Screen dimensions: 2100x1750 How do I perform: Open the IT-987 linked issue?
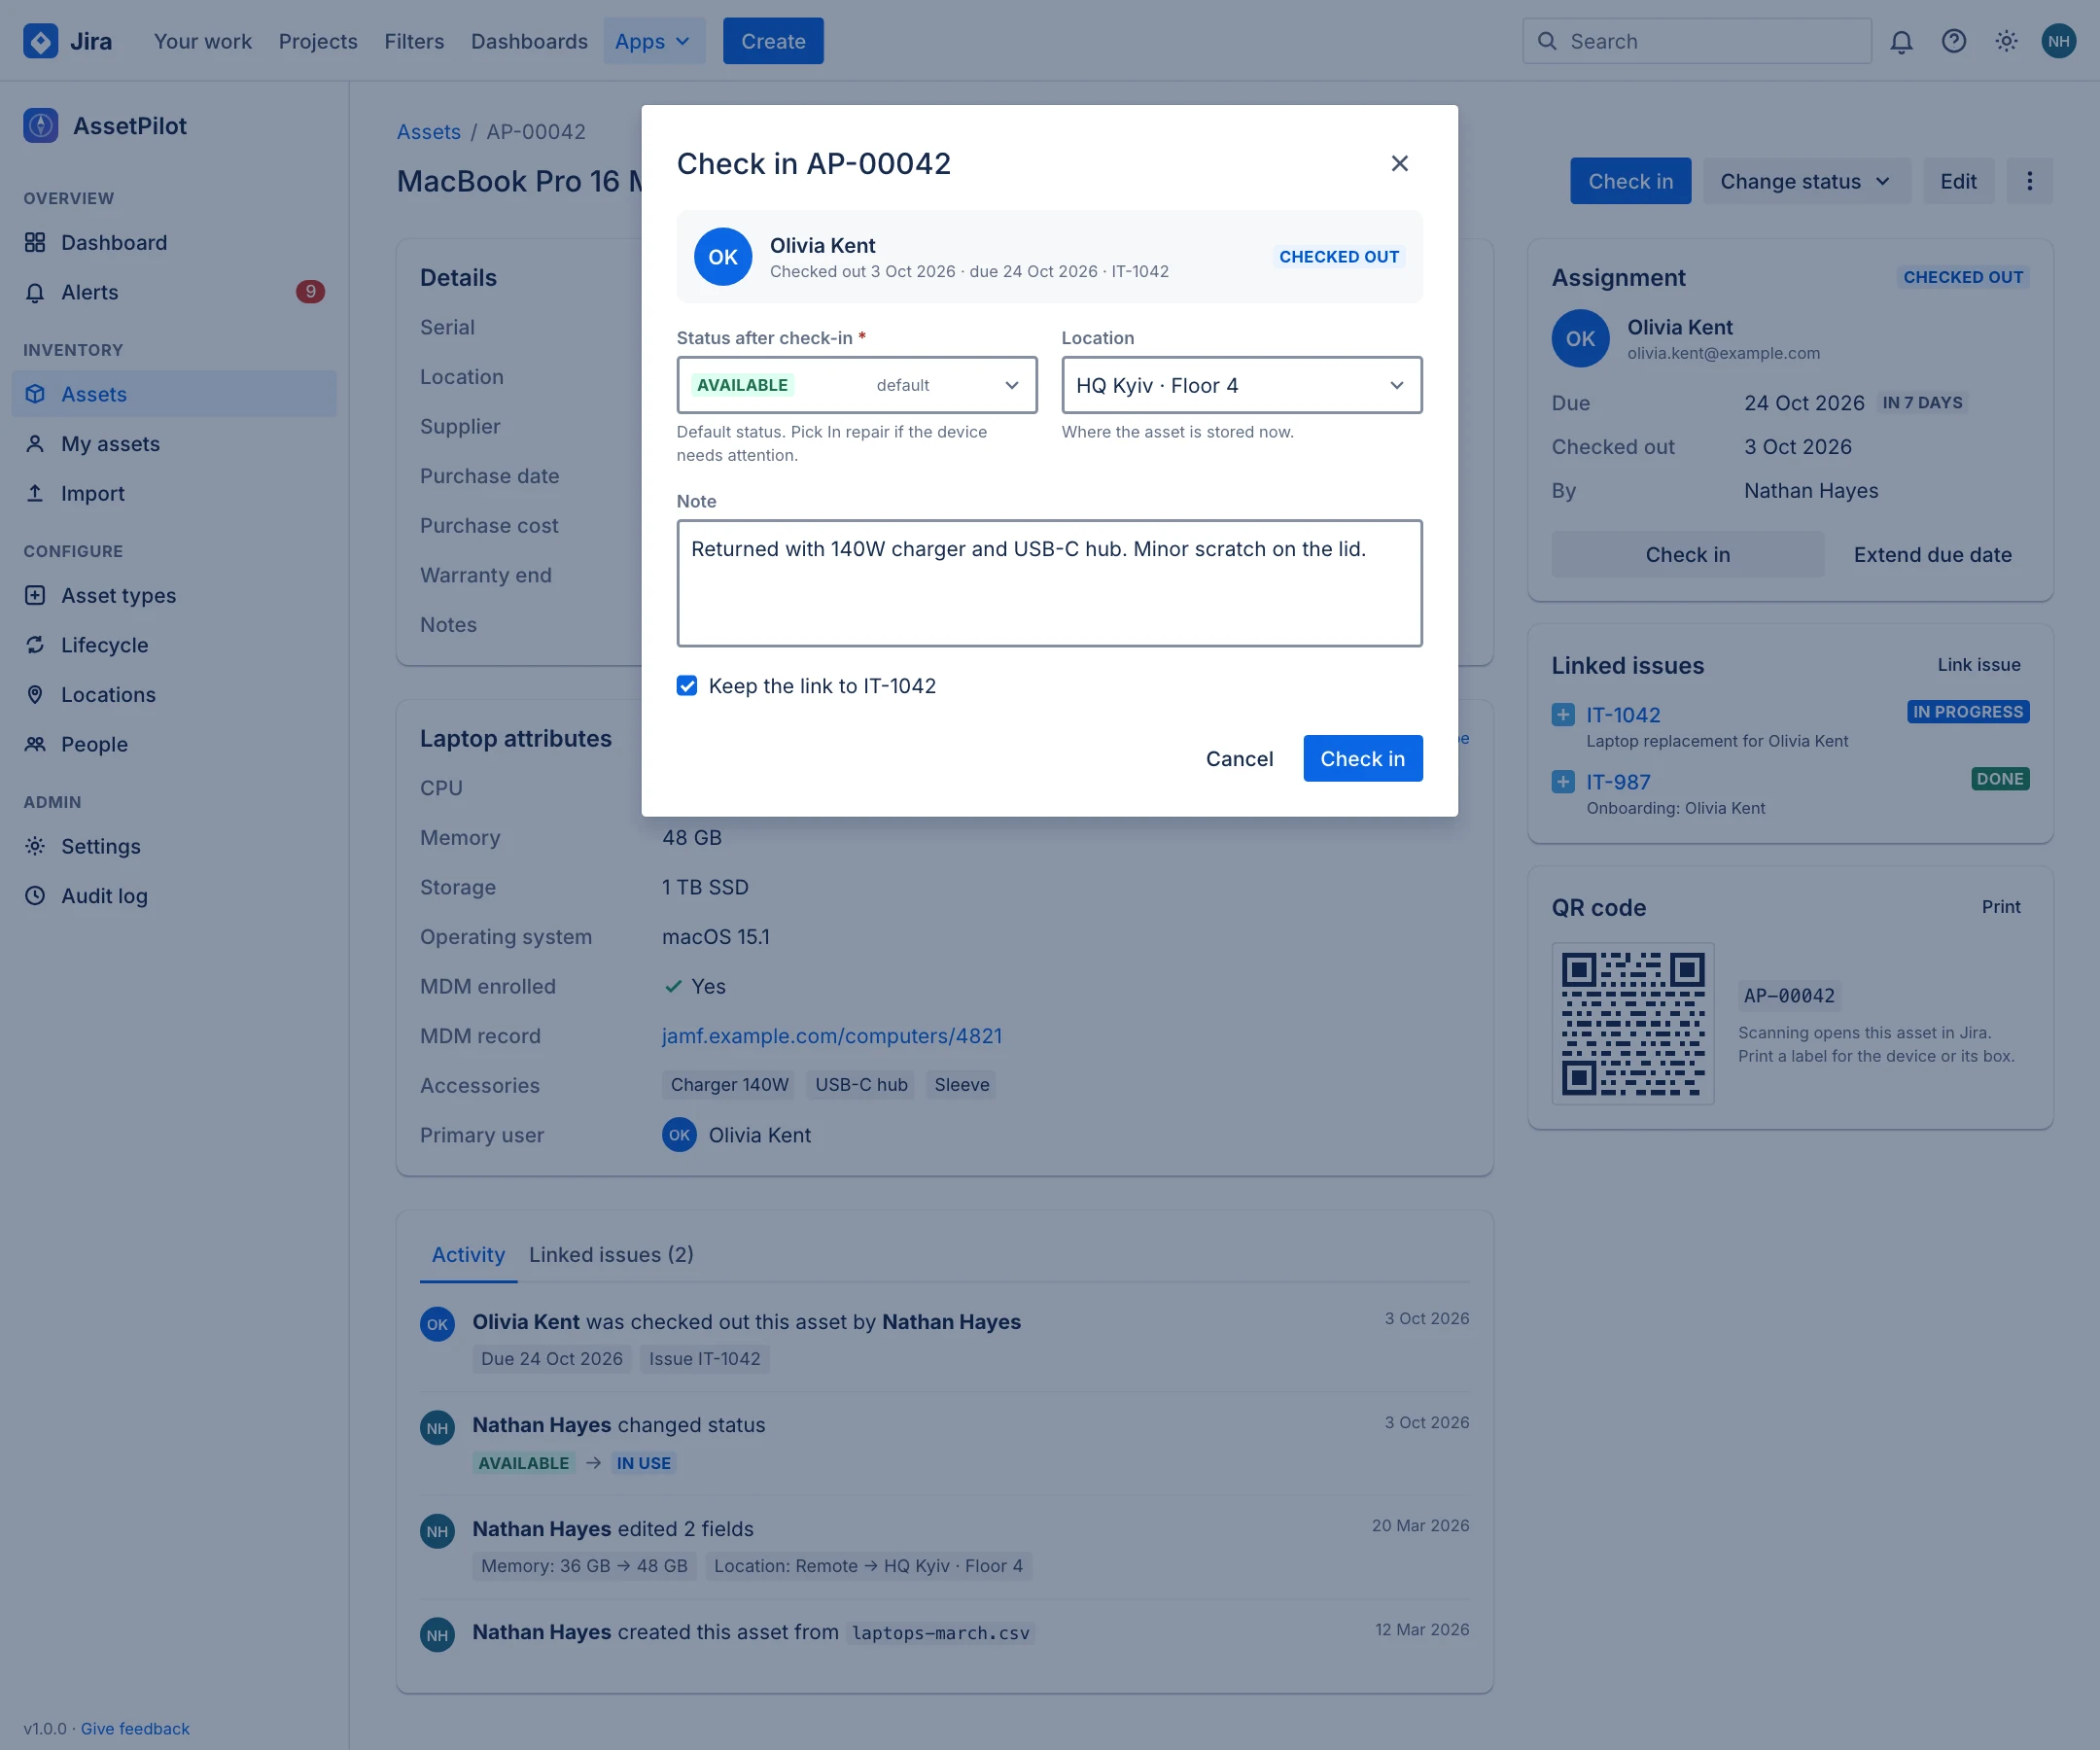pos(1618,783)
